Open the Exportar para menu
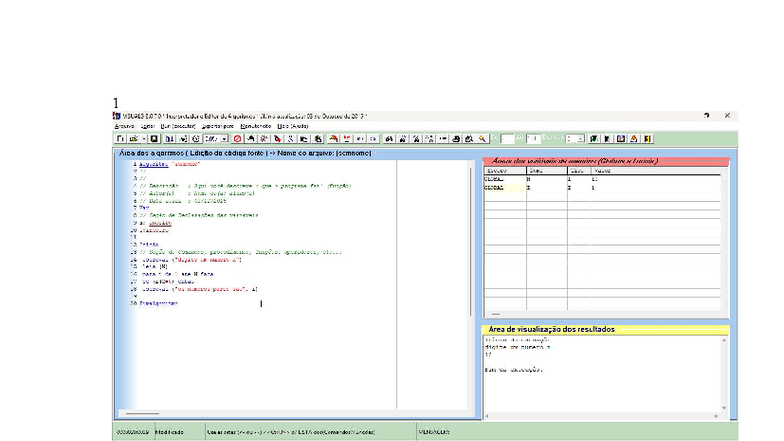Viewport: 784px width, 441px height. click(218, 126)
